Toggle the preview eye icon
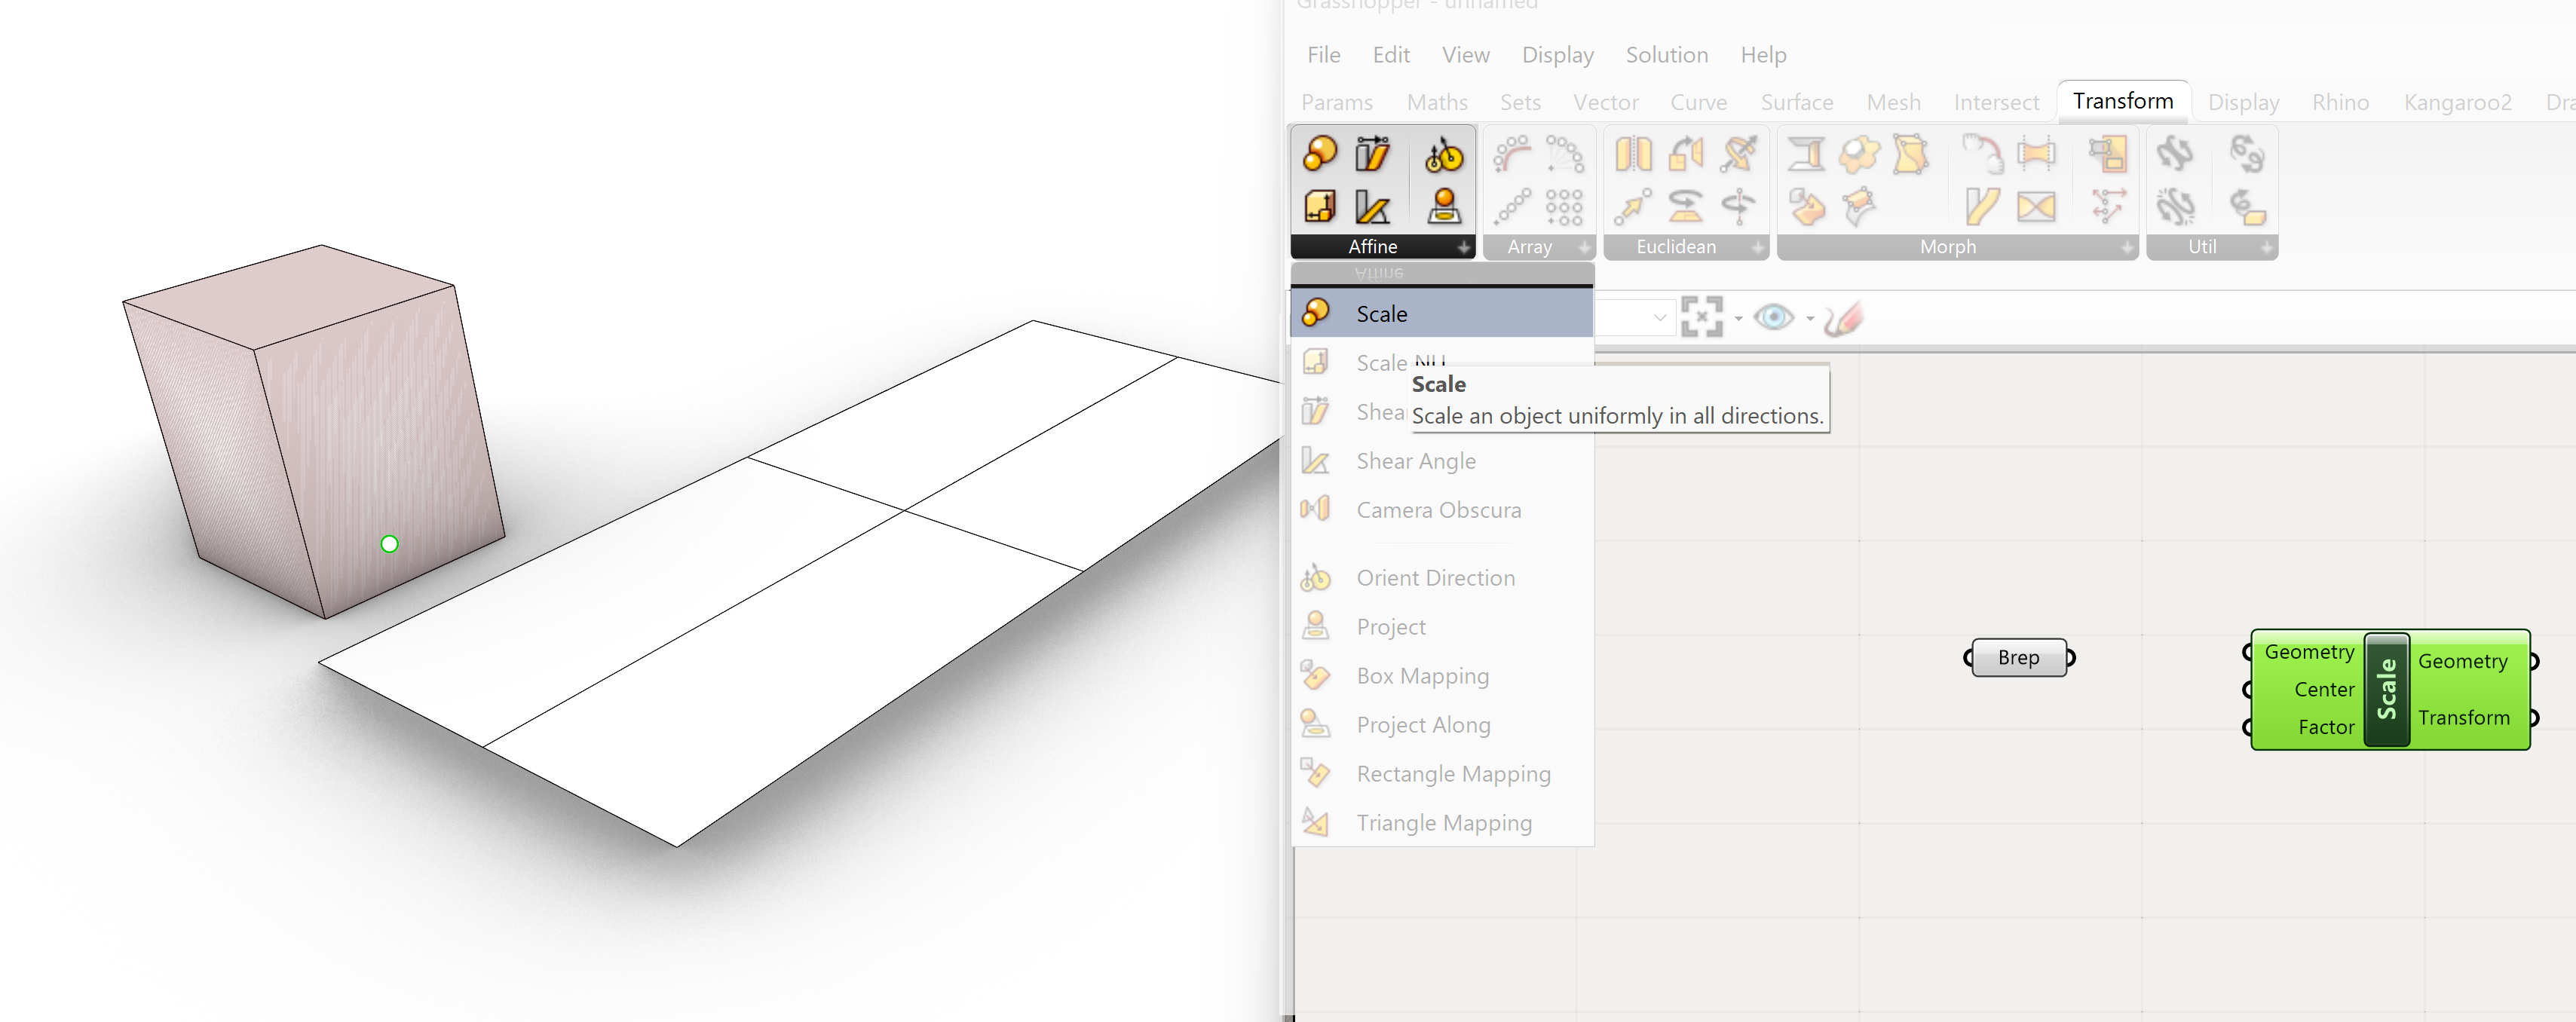This screenshot has height=1022, width=2576. [1774, 318]
